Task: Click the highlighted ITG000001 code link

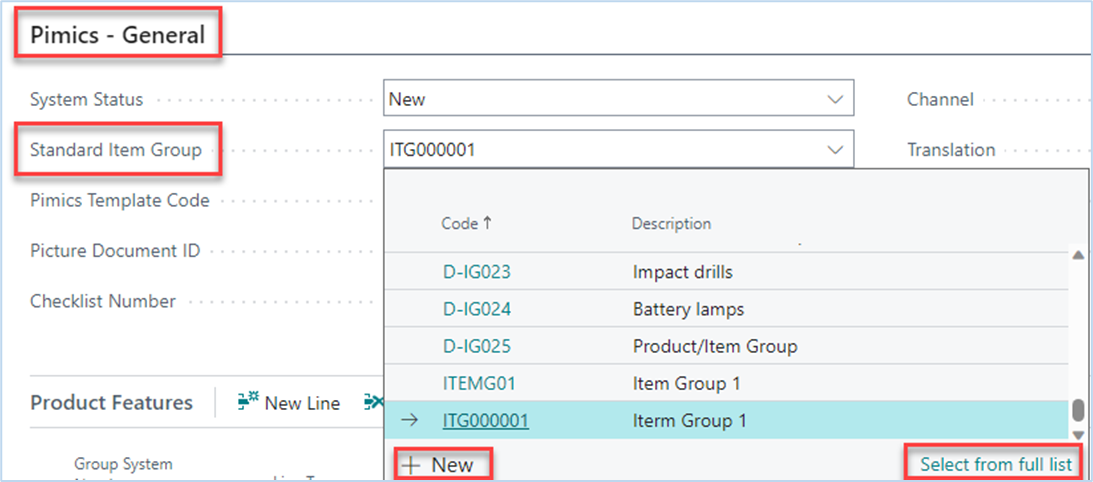Action: click(x=485, y=421)
